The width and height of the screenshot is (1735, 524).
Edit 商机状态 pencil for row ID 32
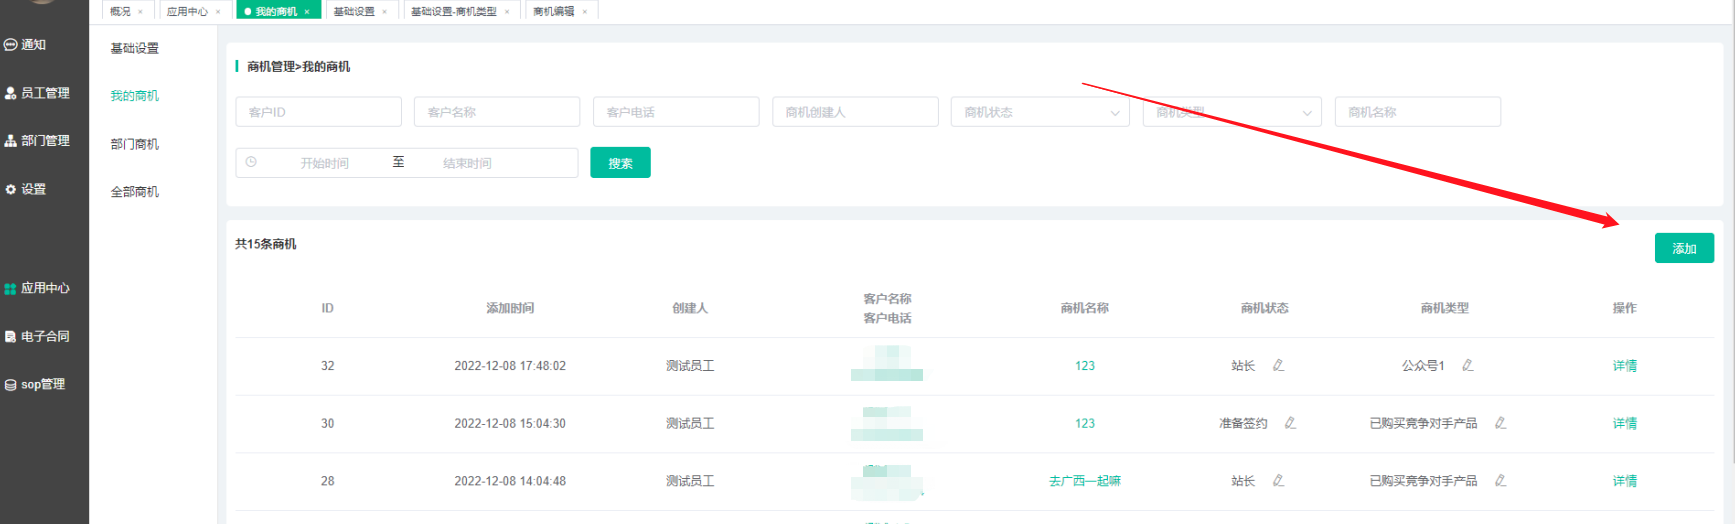tap(1278, 365)
